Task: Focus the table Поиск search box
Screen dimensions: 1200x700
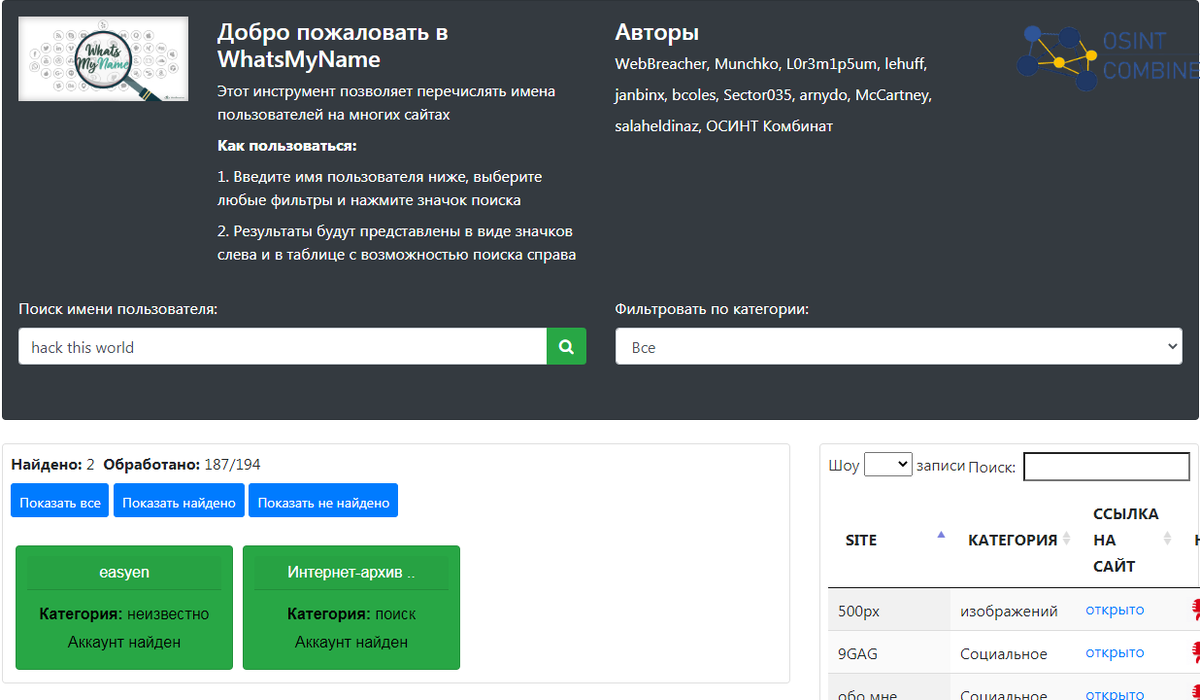Action: coord(1107,466)
